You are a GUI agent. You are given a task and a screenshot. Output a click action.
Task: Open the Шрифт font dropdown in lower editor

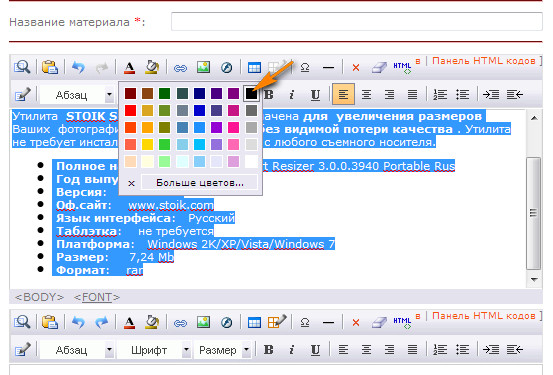[x=154, y=350]
